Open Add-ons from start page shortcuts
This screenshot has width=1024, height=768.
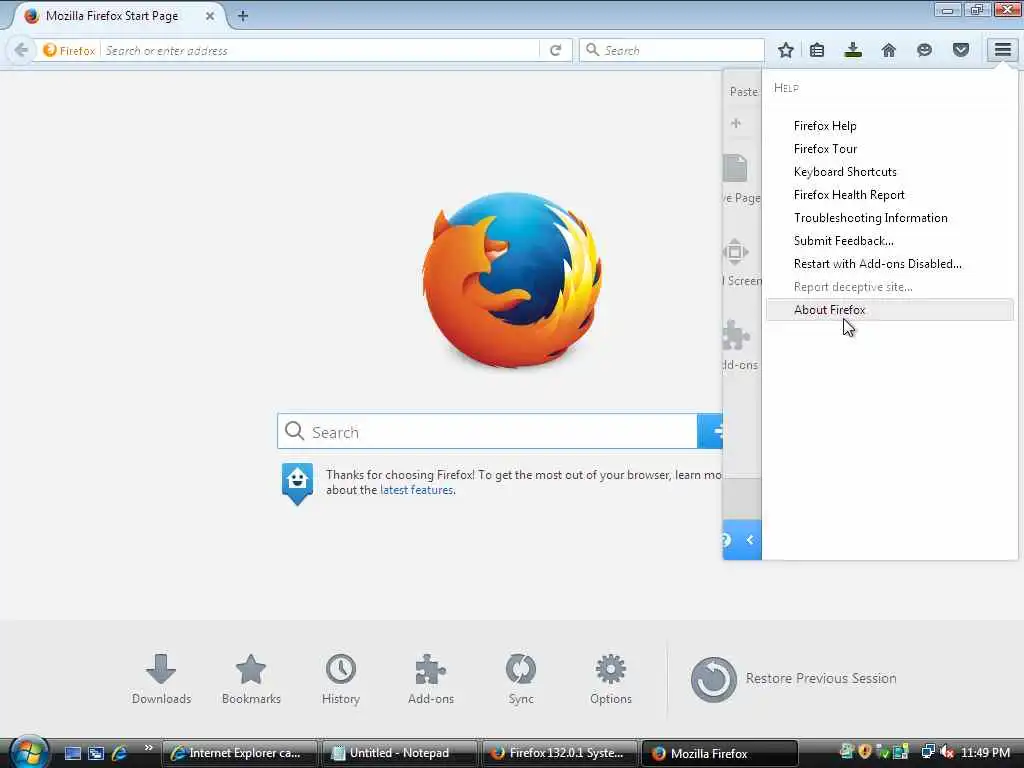click(431, 679)
